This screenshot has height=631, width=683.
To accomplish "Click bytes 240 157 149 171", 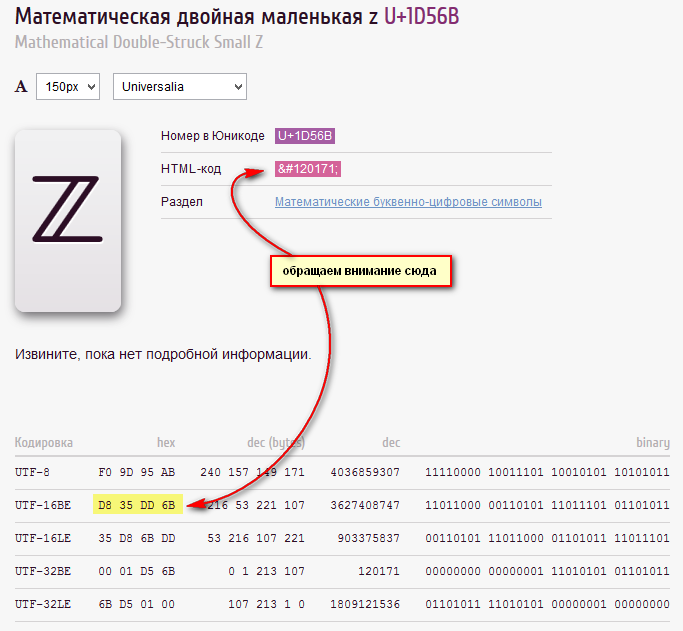I will tap(253, 472).
